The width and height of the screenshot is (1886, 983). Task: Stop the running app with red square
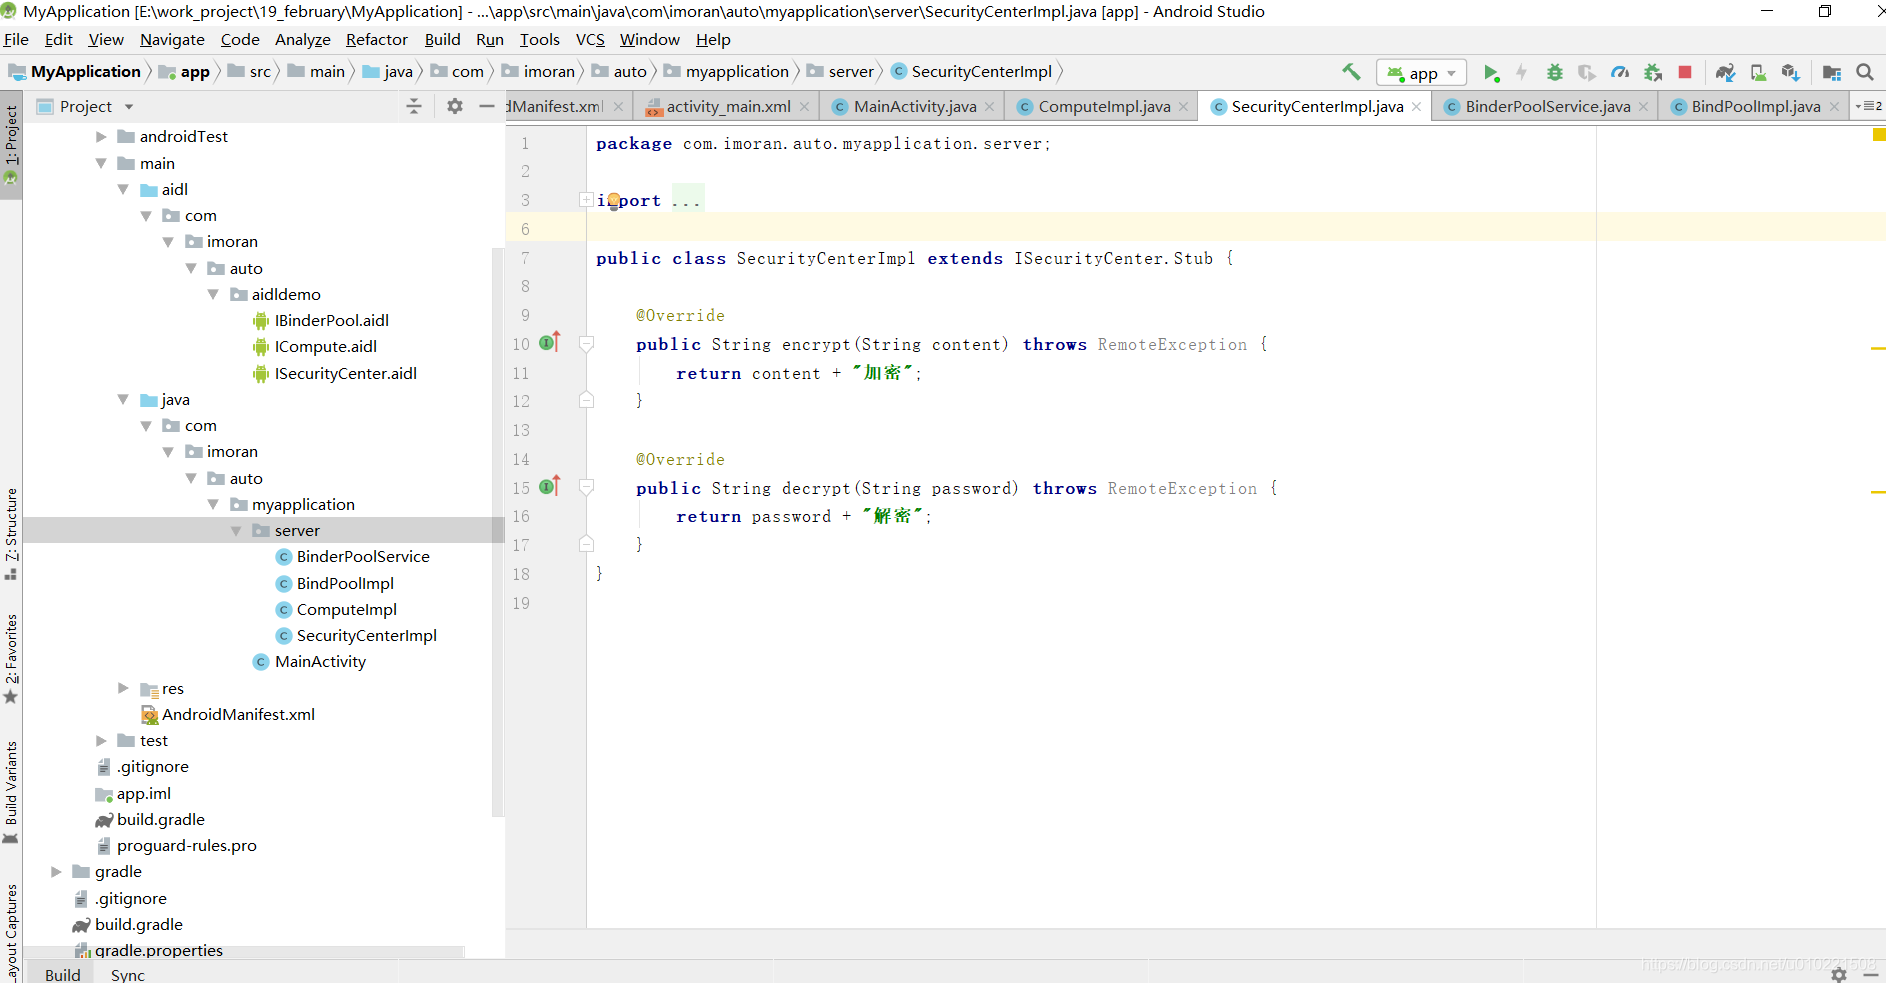coord(1685,72)
